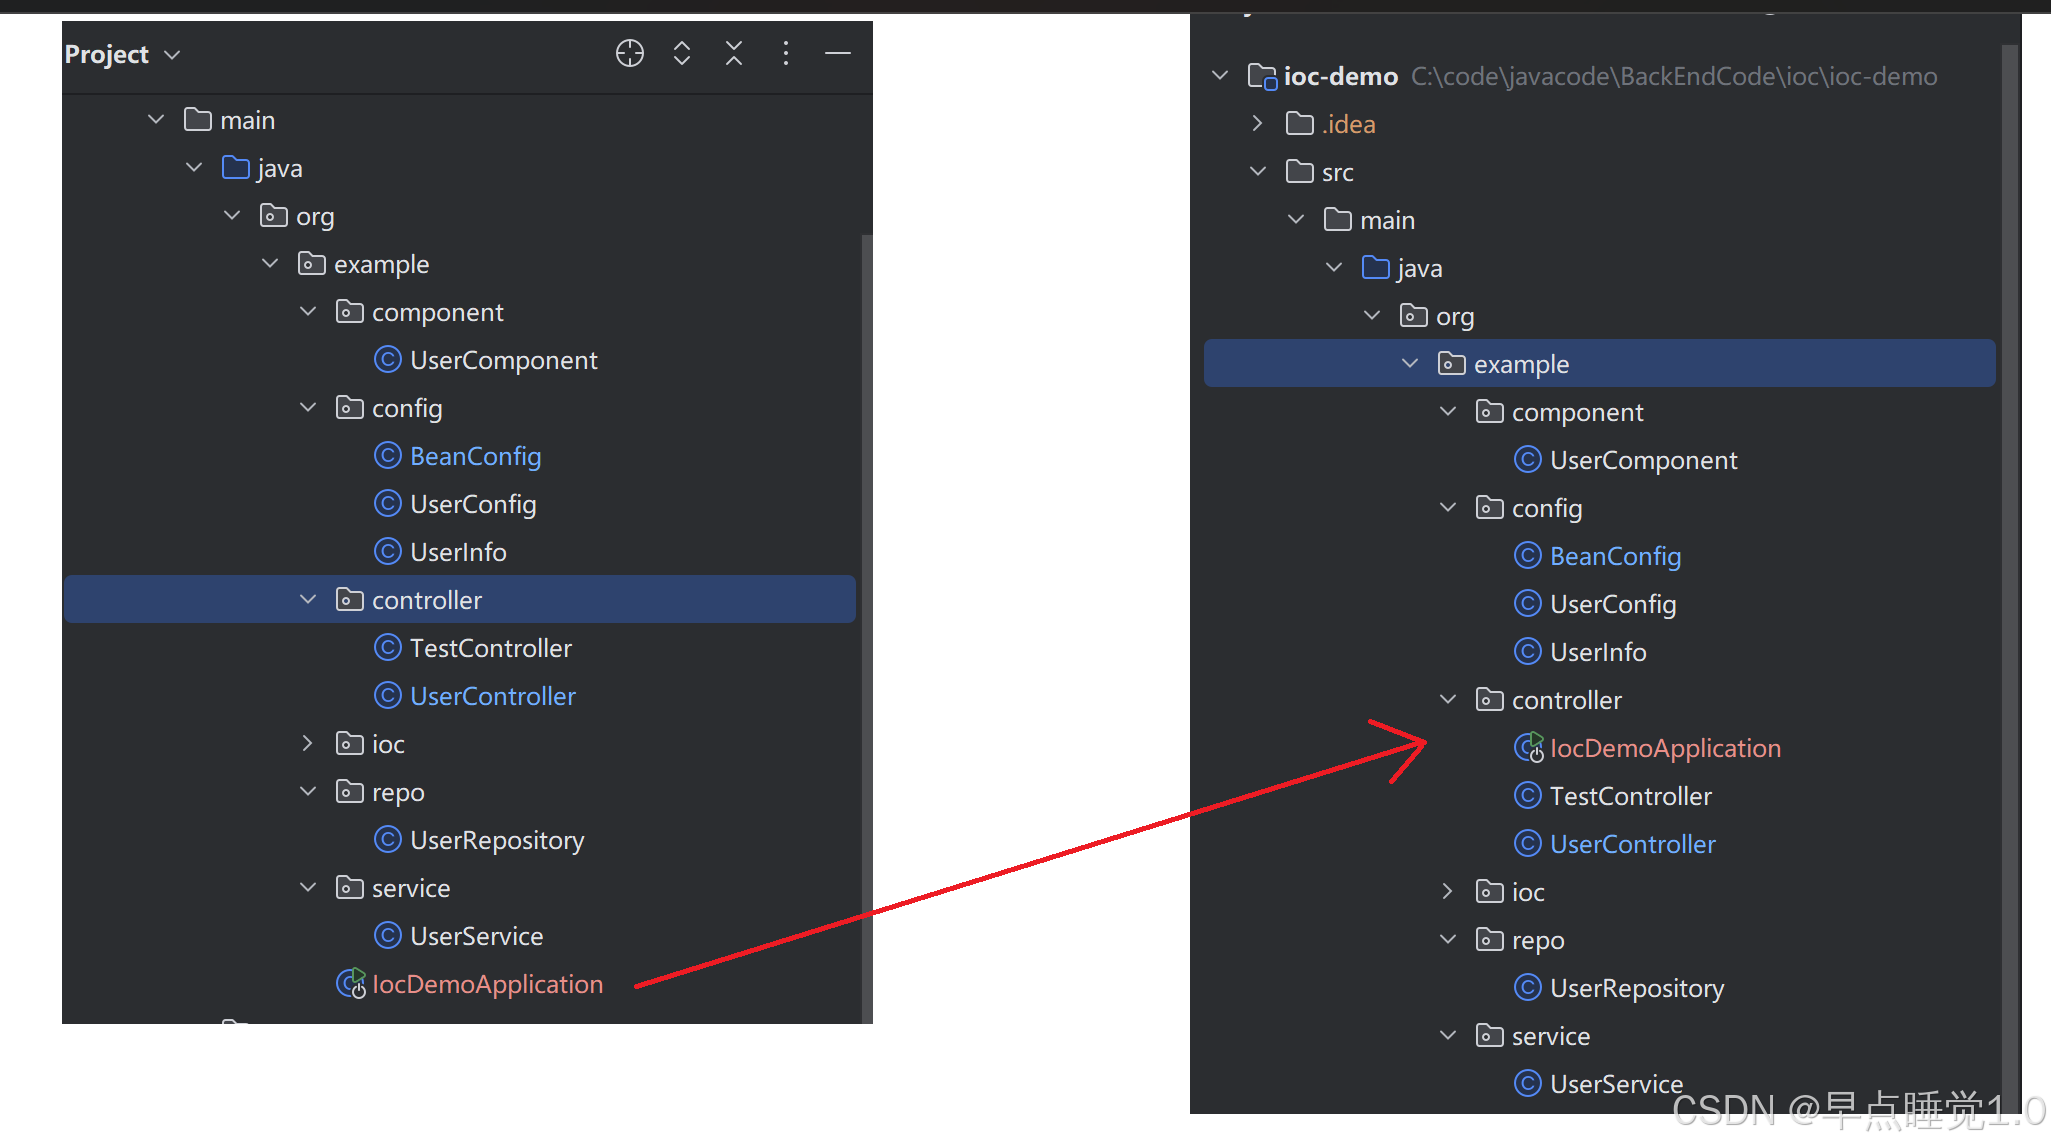
Task: Select UserController in the left tree
Action: [x=492, y=696]
